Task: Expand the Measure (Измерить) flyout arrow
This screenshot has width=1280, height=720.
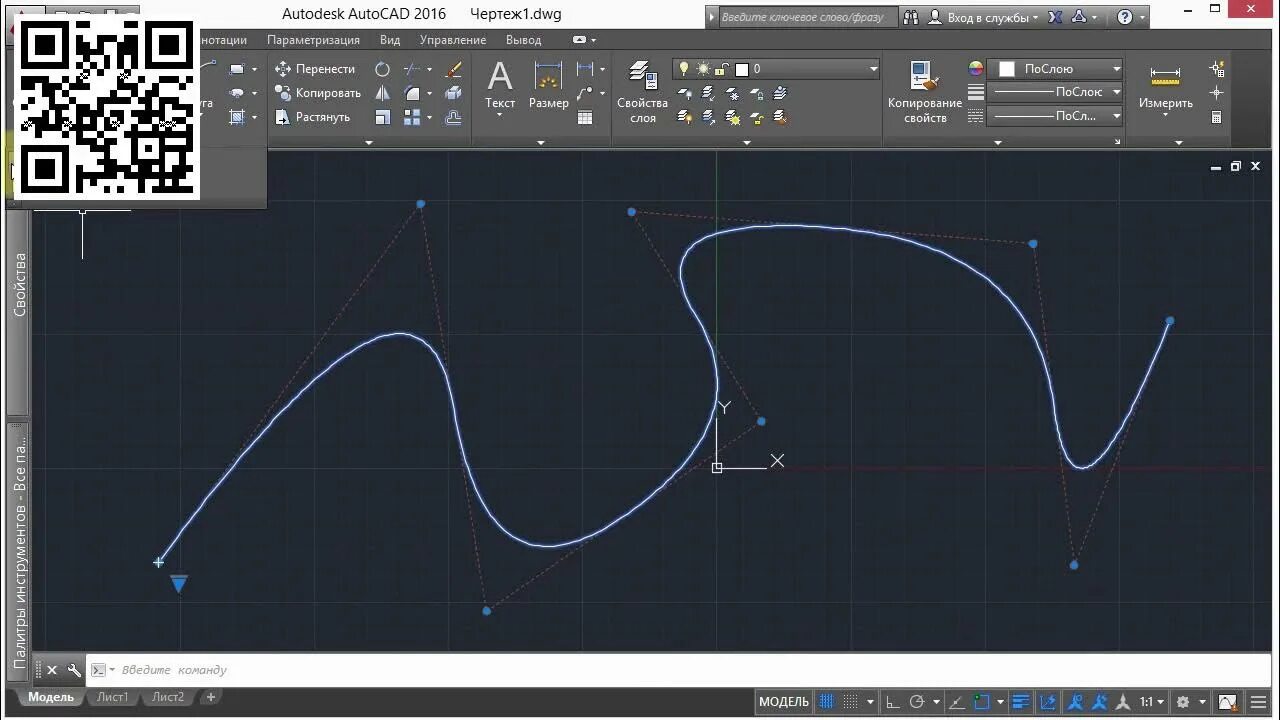Action: 1165,115
